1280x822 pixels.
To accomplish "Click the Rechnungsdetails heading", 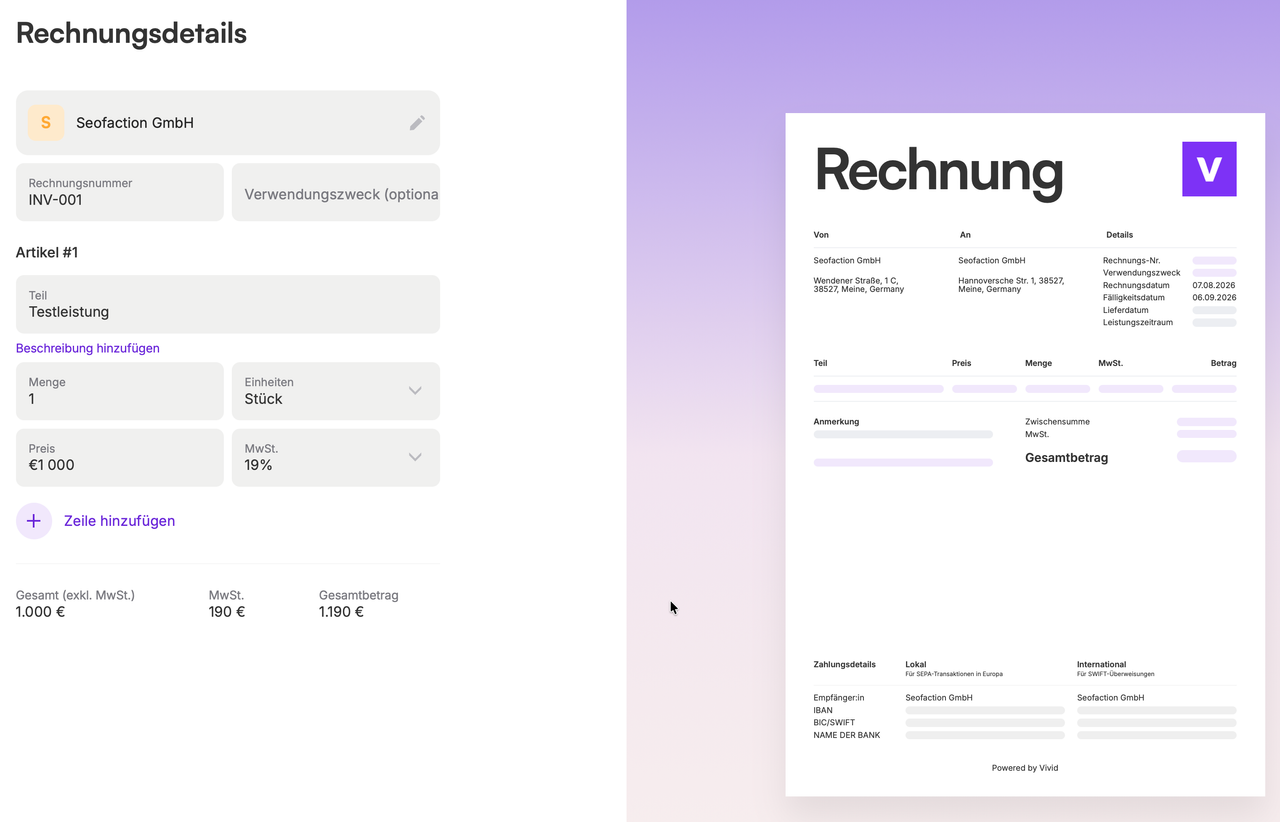I will [x=131, y=33].
